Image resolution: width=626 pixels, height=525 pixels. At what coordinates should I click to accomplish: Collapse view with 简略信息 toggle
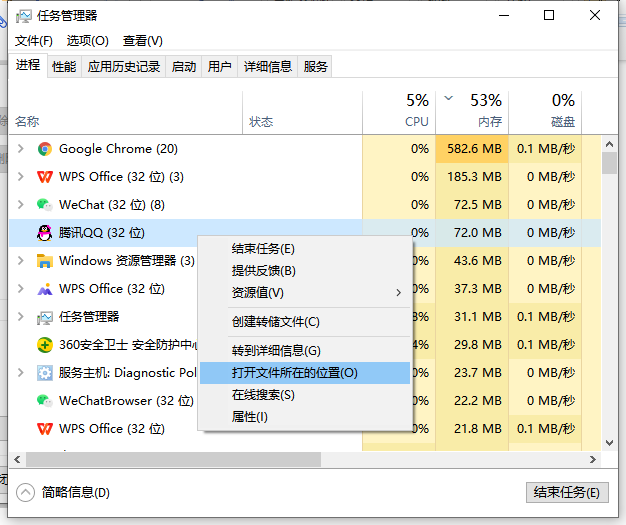click(26, 492)
